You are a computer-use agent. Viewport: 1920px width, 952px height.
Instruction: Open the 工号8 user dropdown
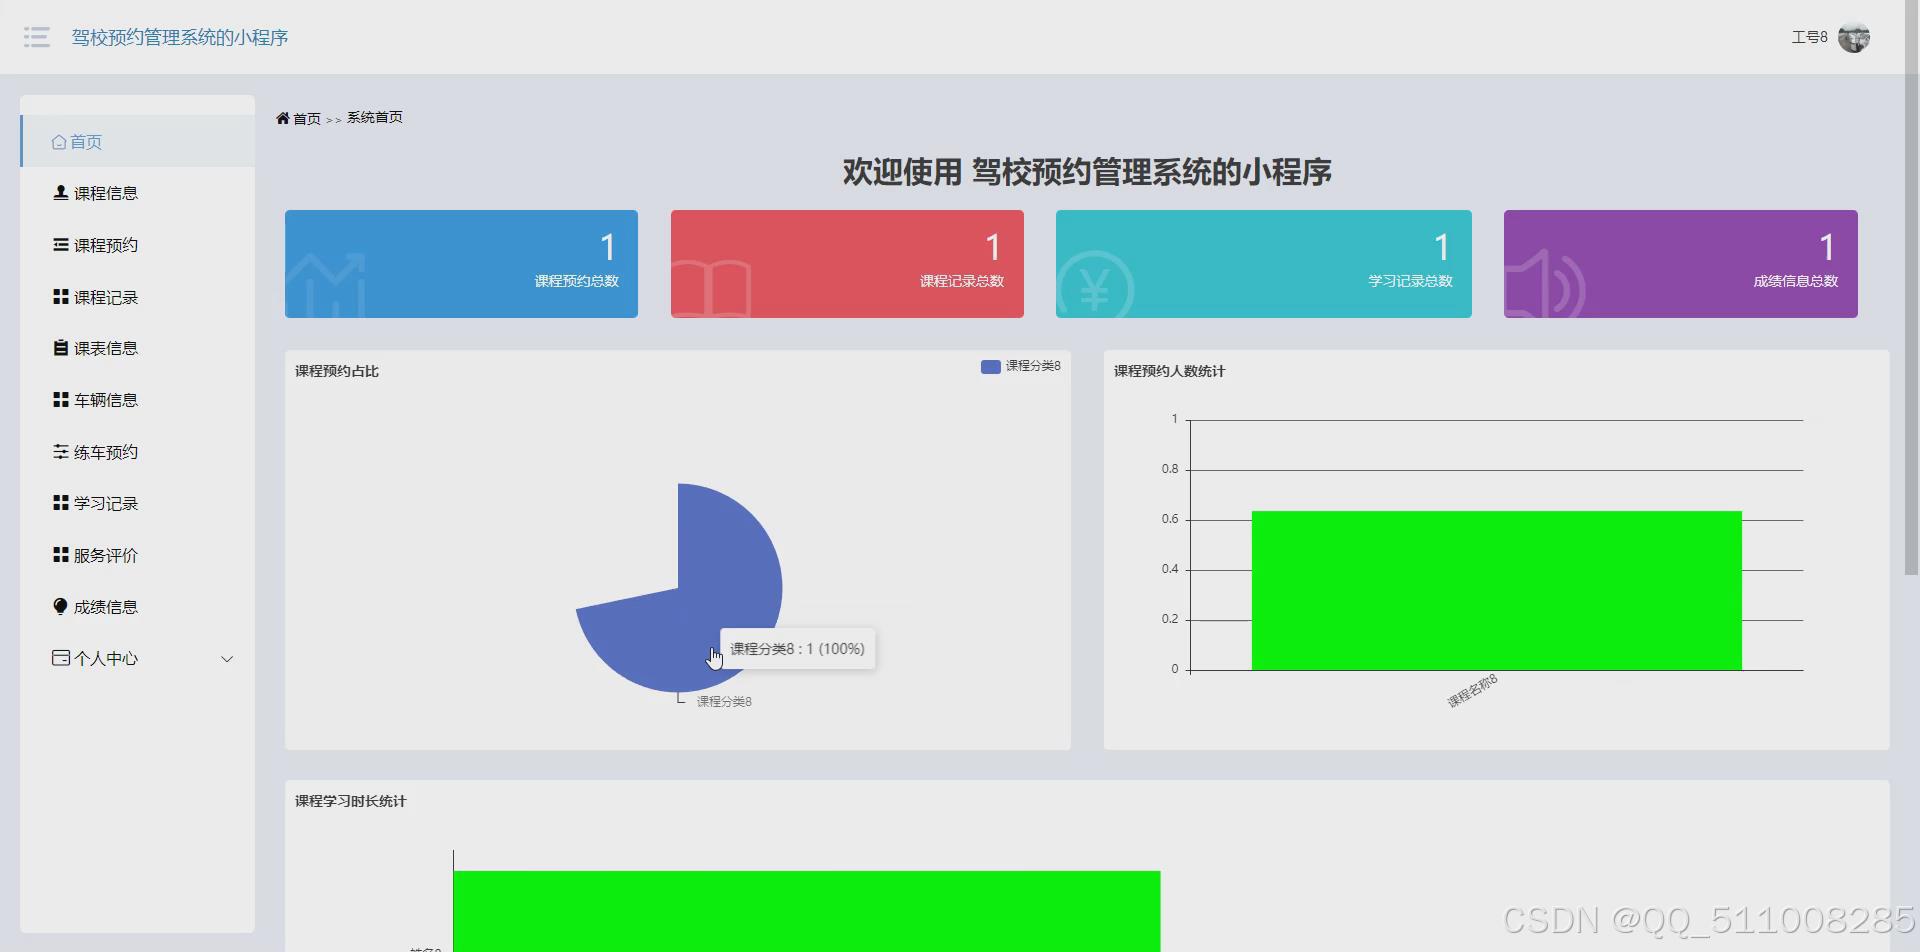1810,37
